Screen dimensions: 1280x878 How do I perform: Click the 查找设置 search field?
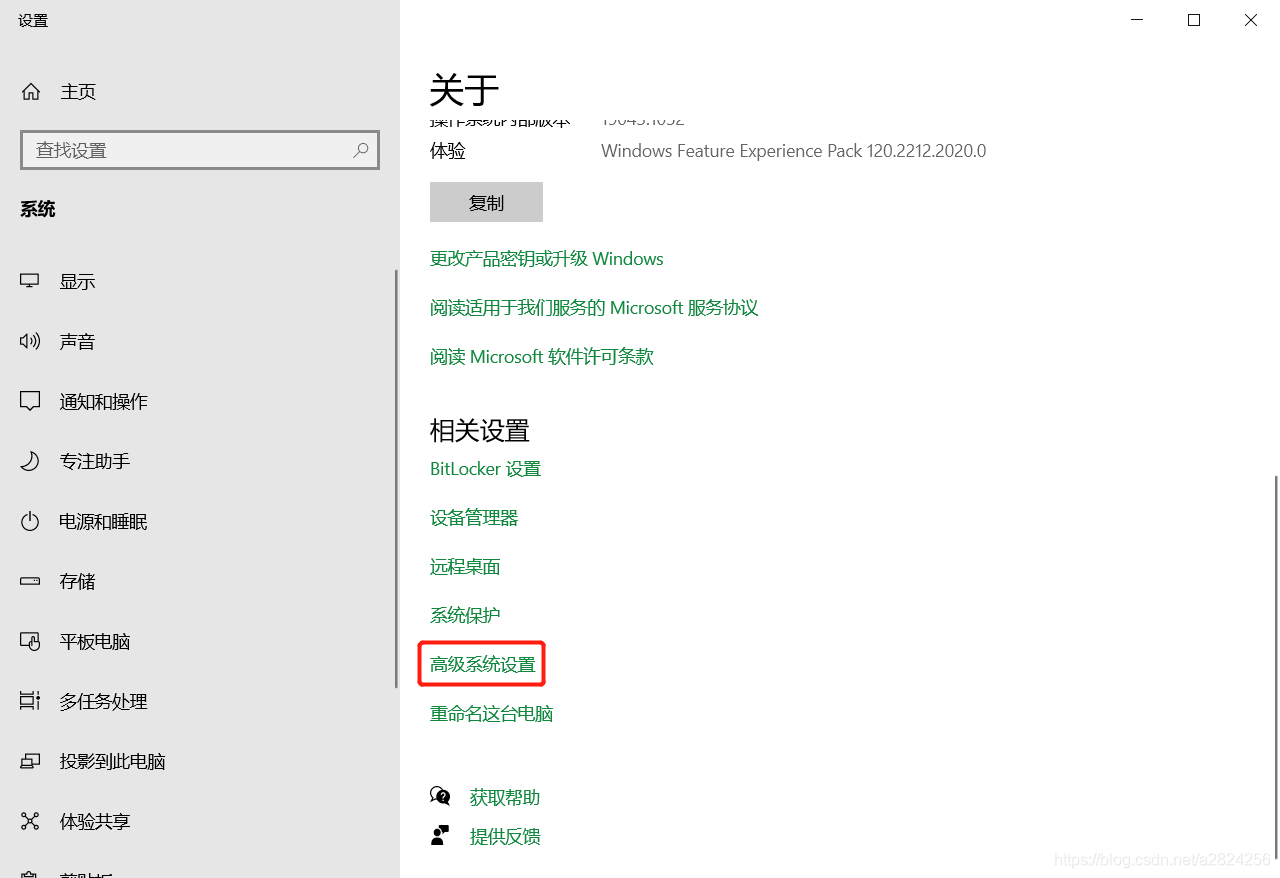click(x=200, y=150)
